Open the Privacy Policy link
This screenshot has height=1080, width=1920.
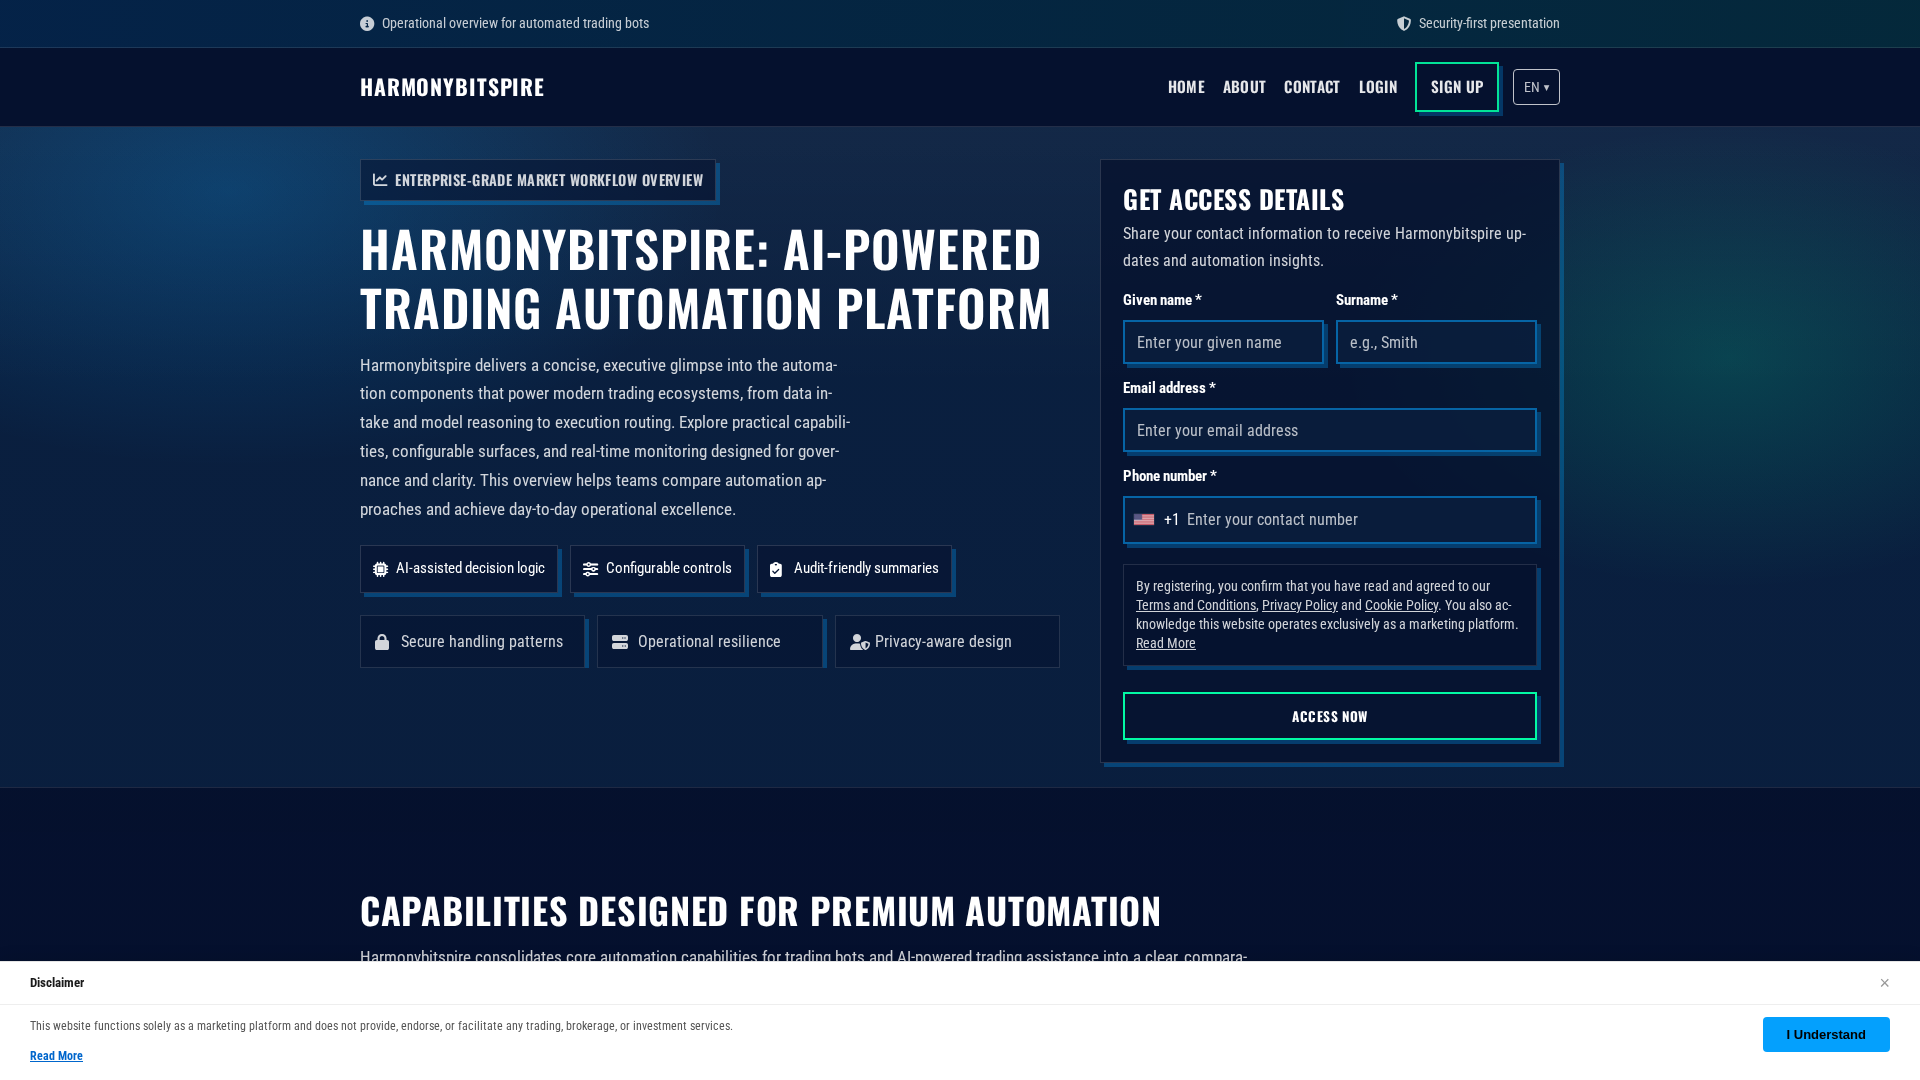[x=1299, y=605]
